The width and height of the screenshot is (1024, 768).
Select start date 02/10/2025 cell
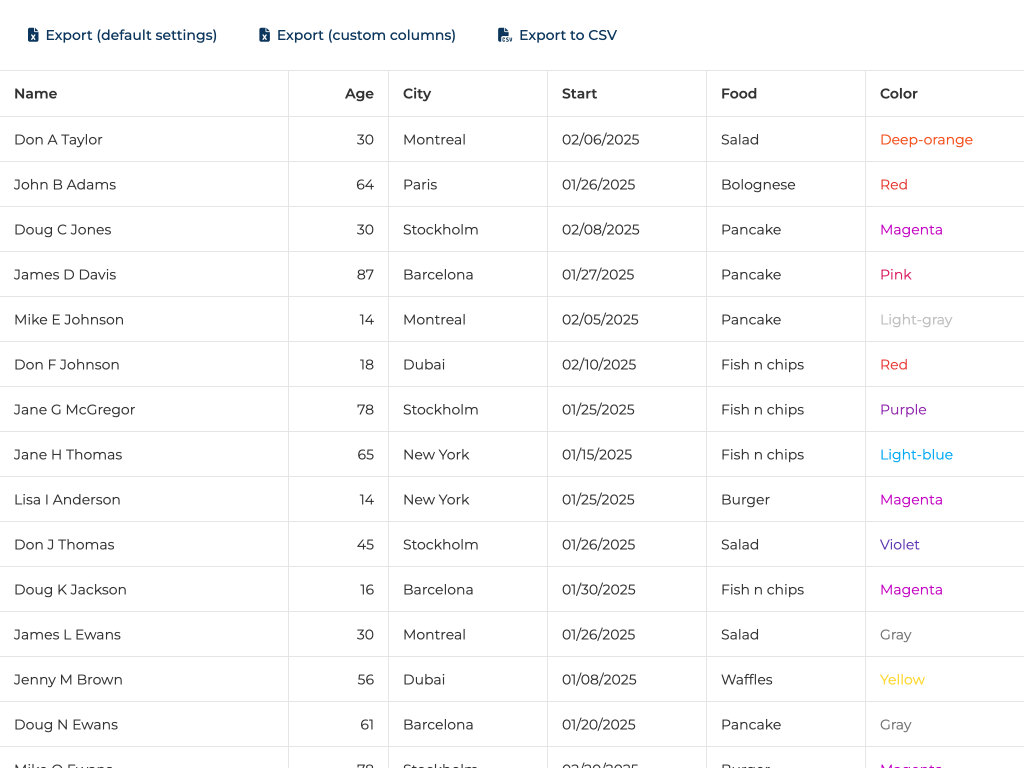tap(599, 365)
